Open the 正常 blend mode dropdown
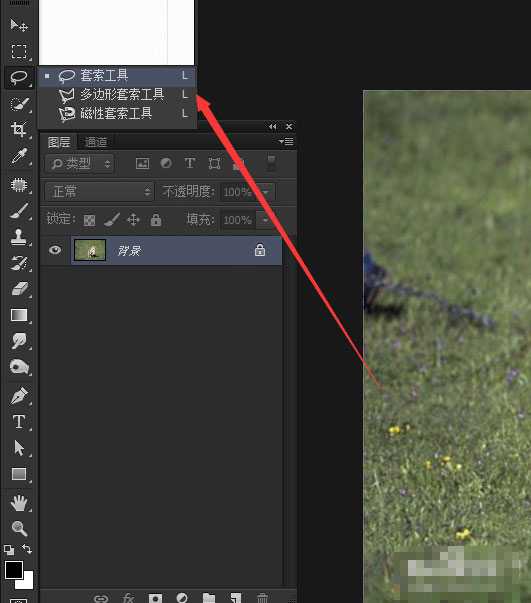 click(x=99, y=192)
